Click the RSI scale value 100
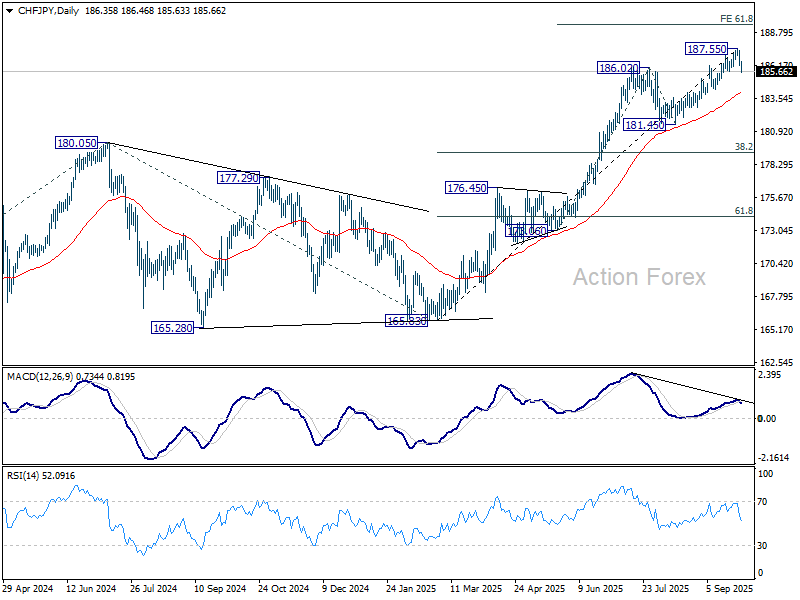800x600 pixels. click(766, 474)
